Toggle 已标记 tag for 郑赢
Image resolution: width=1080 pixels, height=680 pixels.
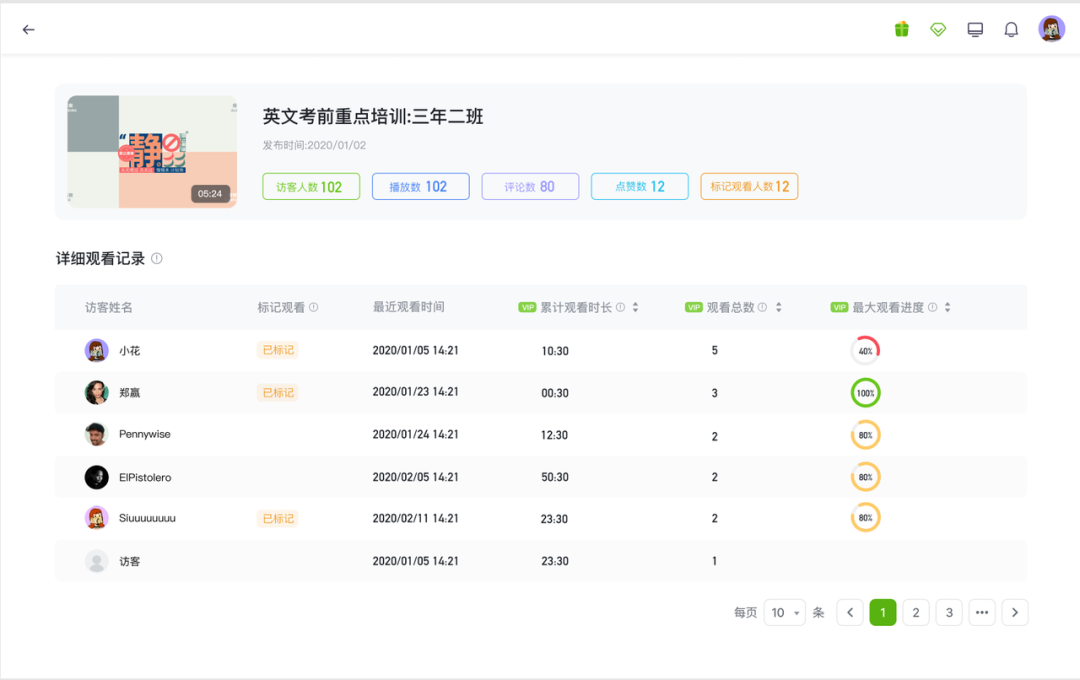278,393
